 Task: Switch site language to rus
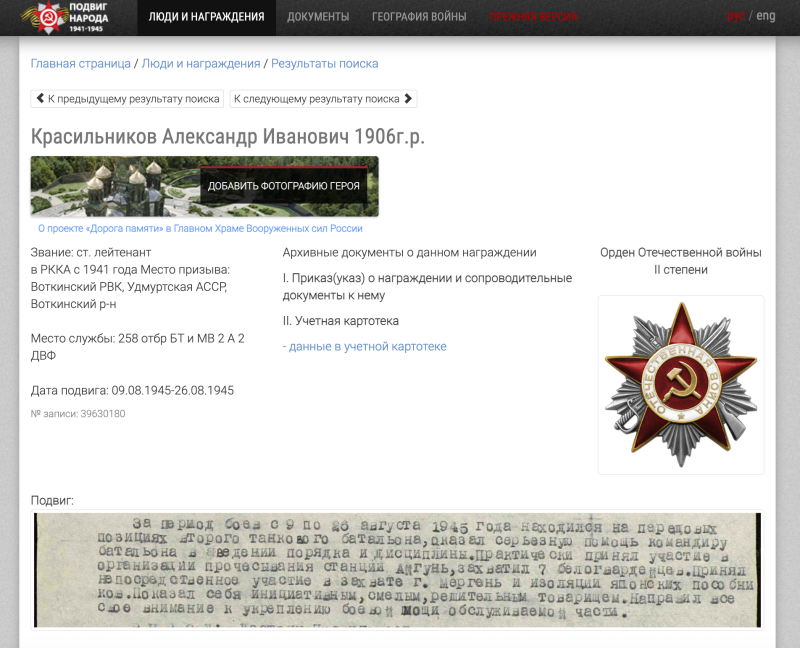click(735, 16)
